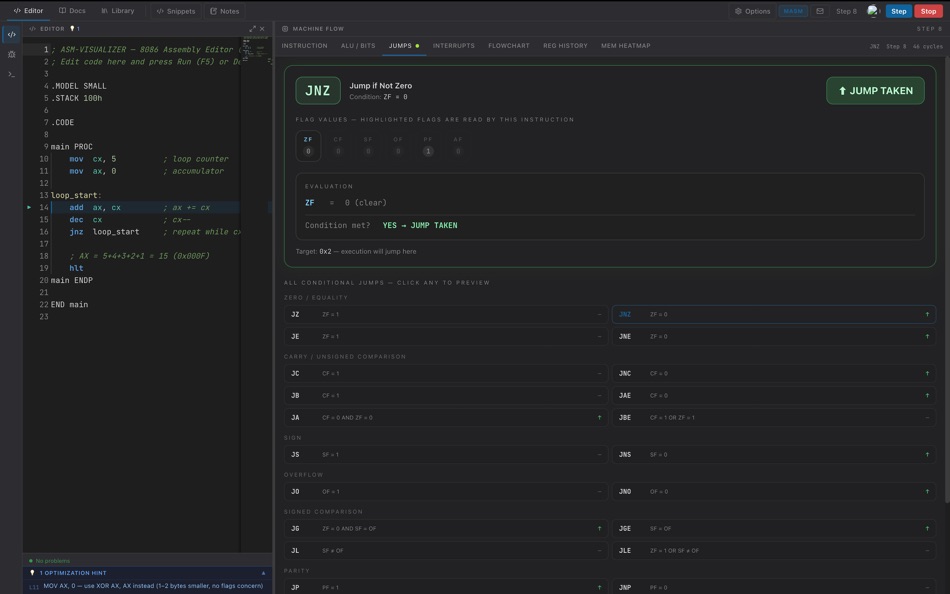Open the Snippets panel
950x594 pixels.
(x=176, y=11)
